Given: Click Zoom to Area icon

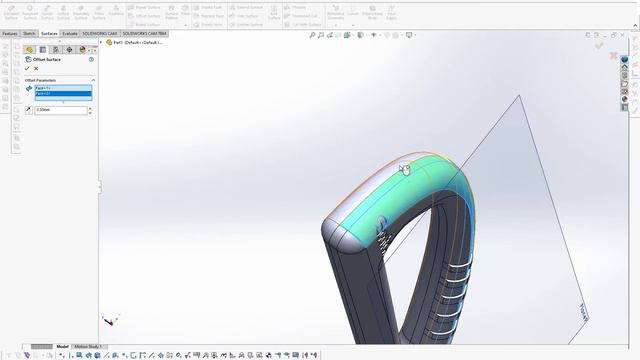Looking at the screenshot, I should tap(321, 35).
